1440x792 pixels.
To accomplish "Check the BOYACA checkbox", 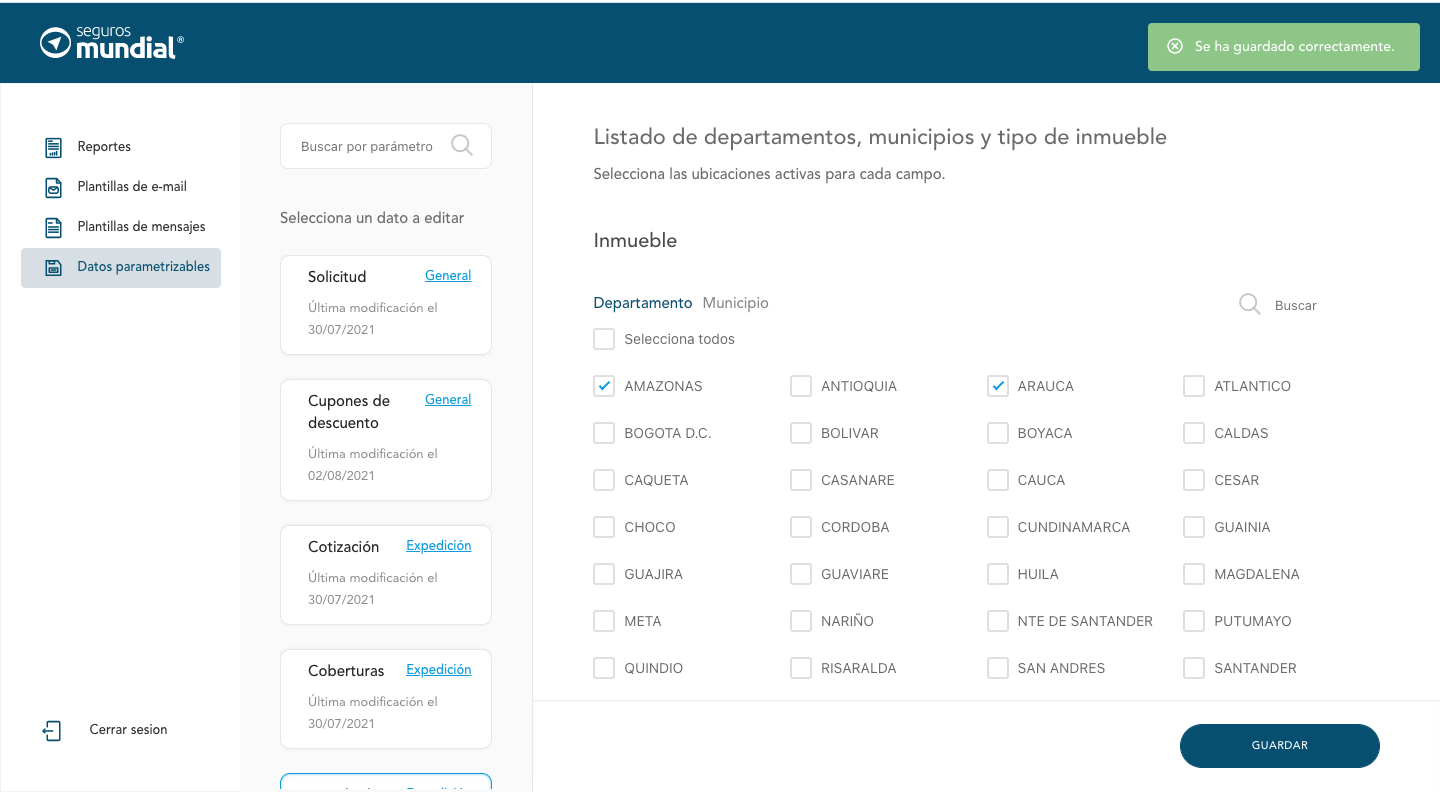I will (998, 433).
